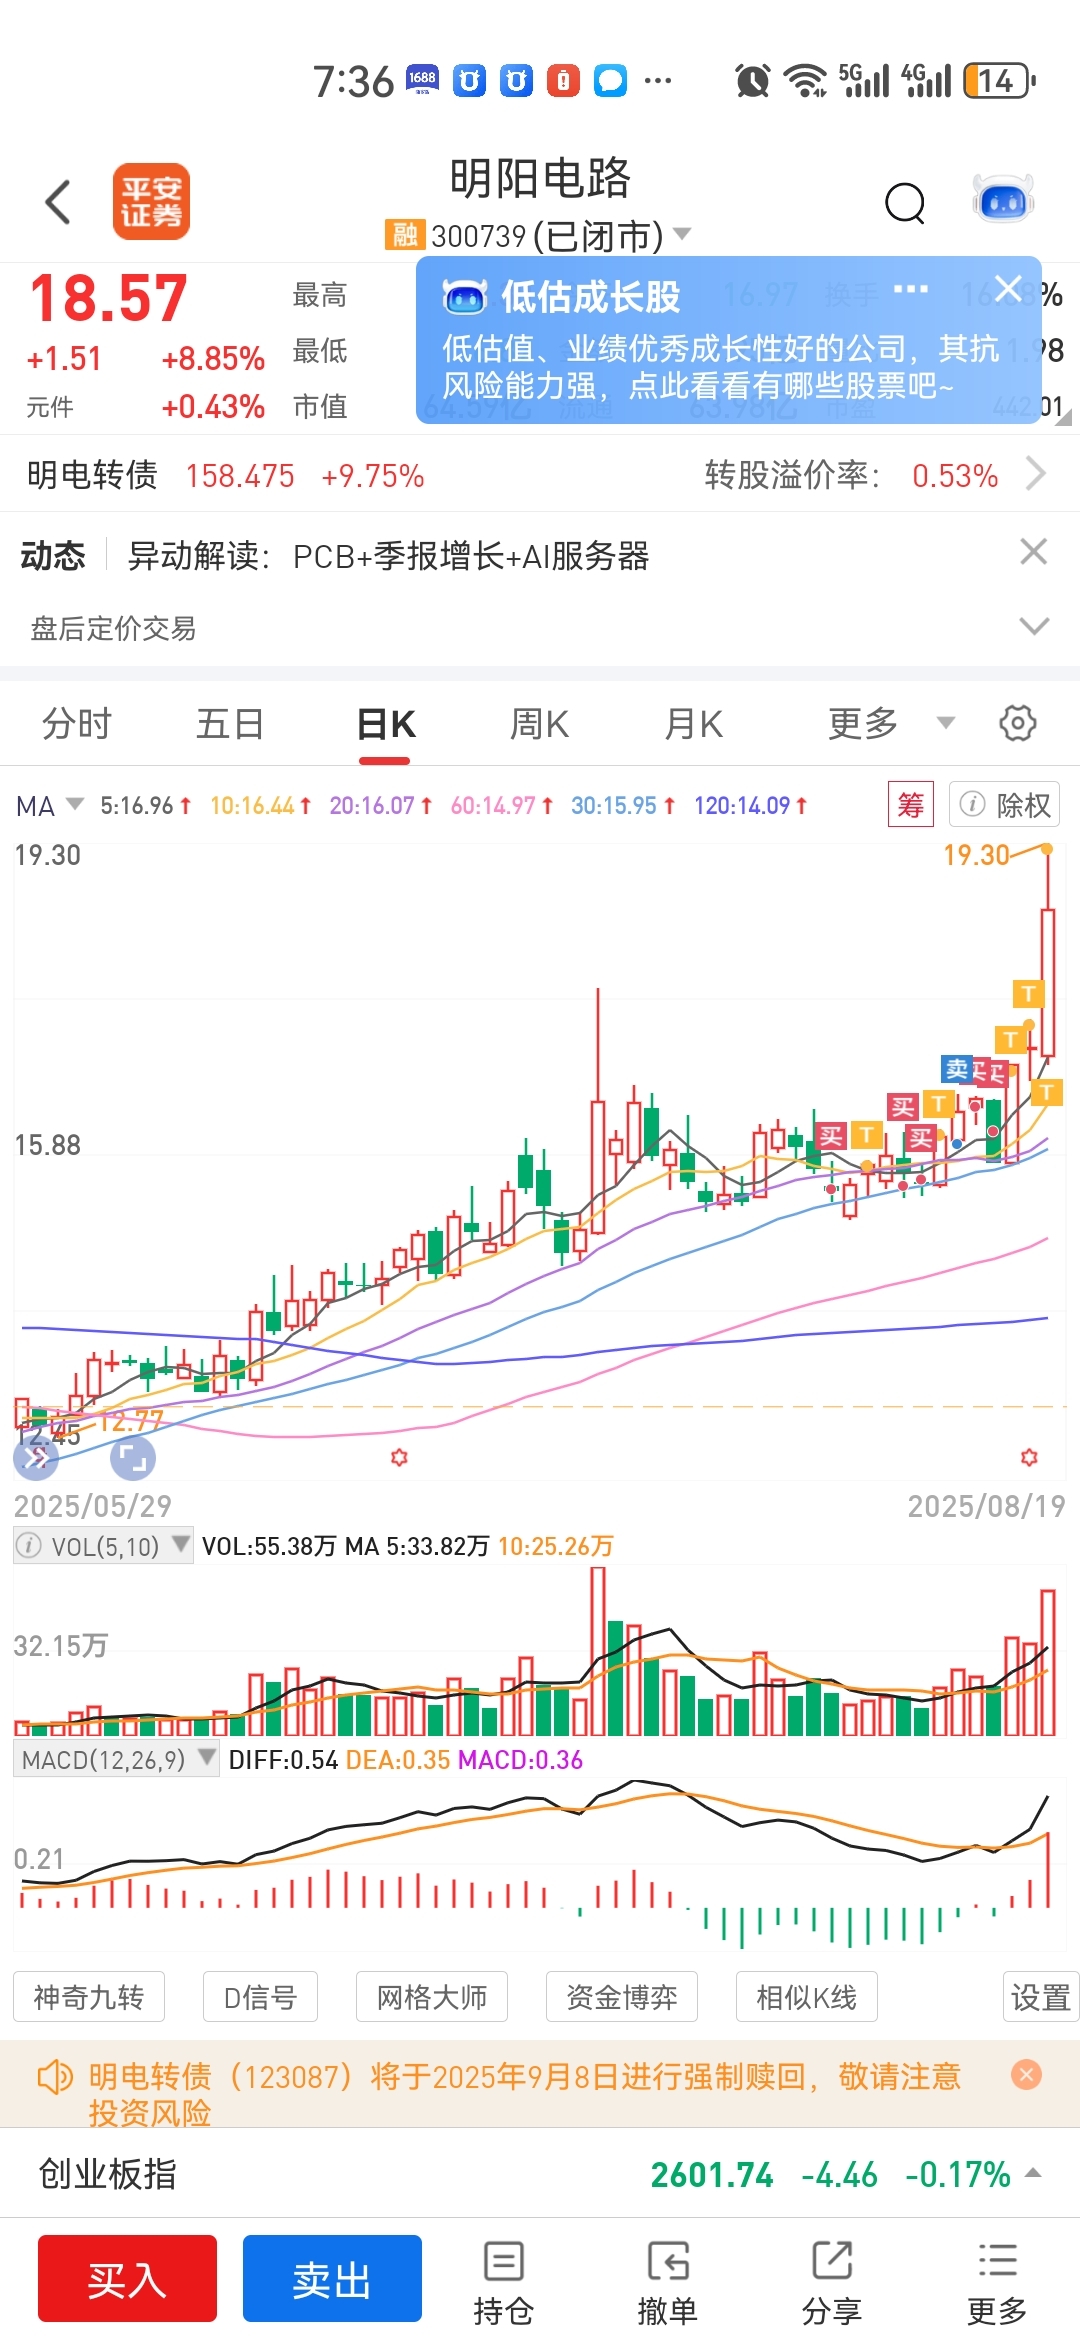The image size is (1080, 2340).
Task: Switch to 月K chart tab
Action: click(x=694, y=723)
